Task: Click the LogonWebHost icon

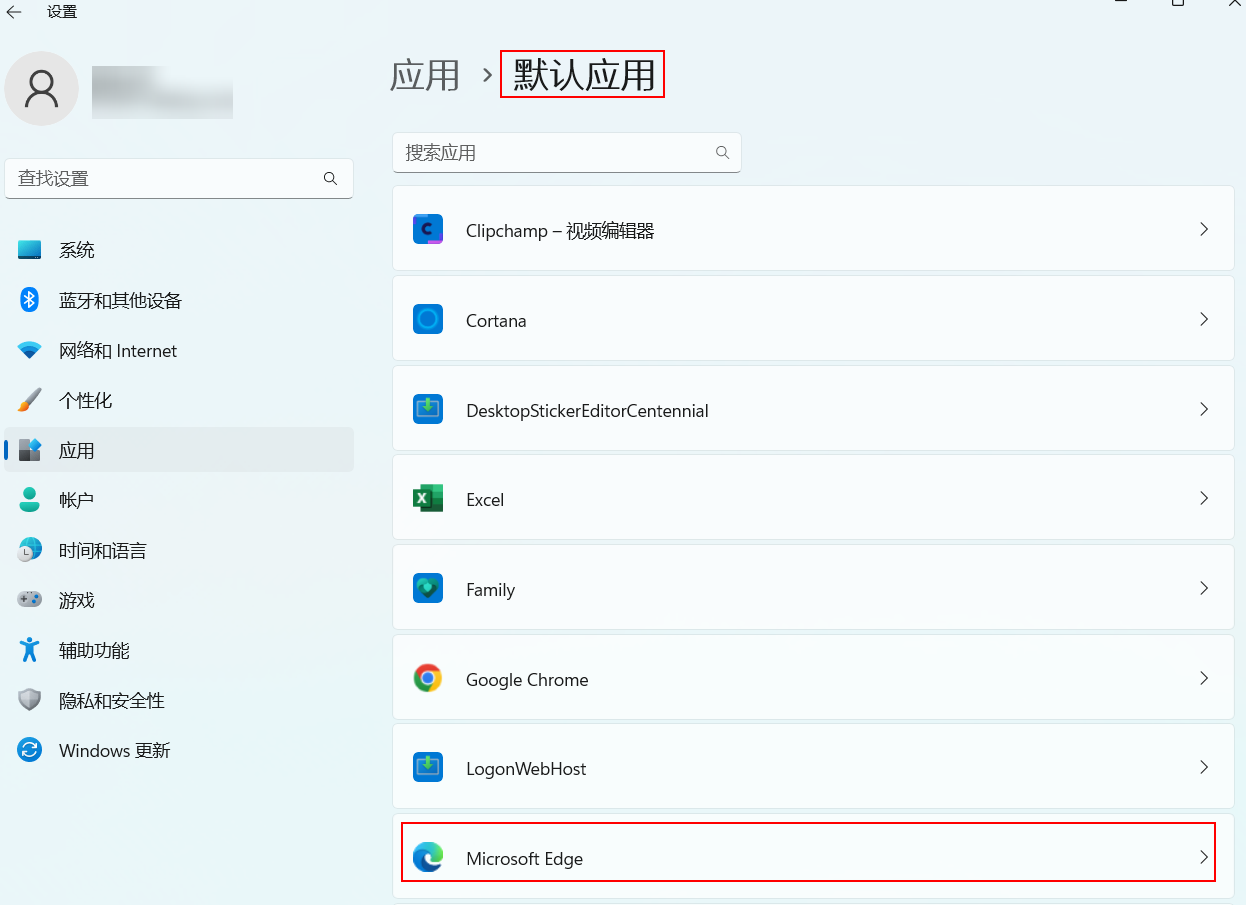Action: tap(428, 768)
